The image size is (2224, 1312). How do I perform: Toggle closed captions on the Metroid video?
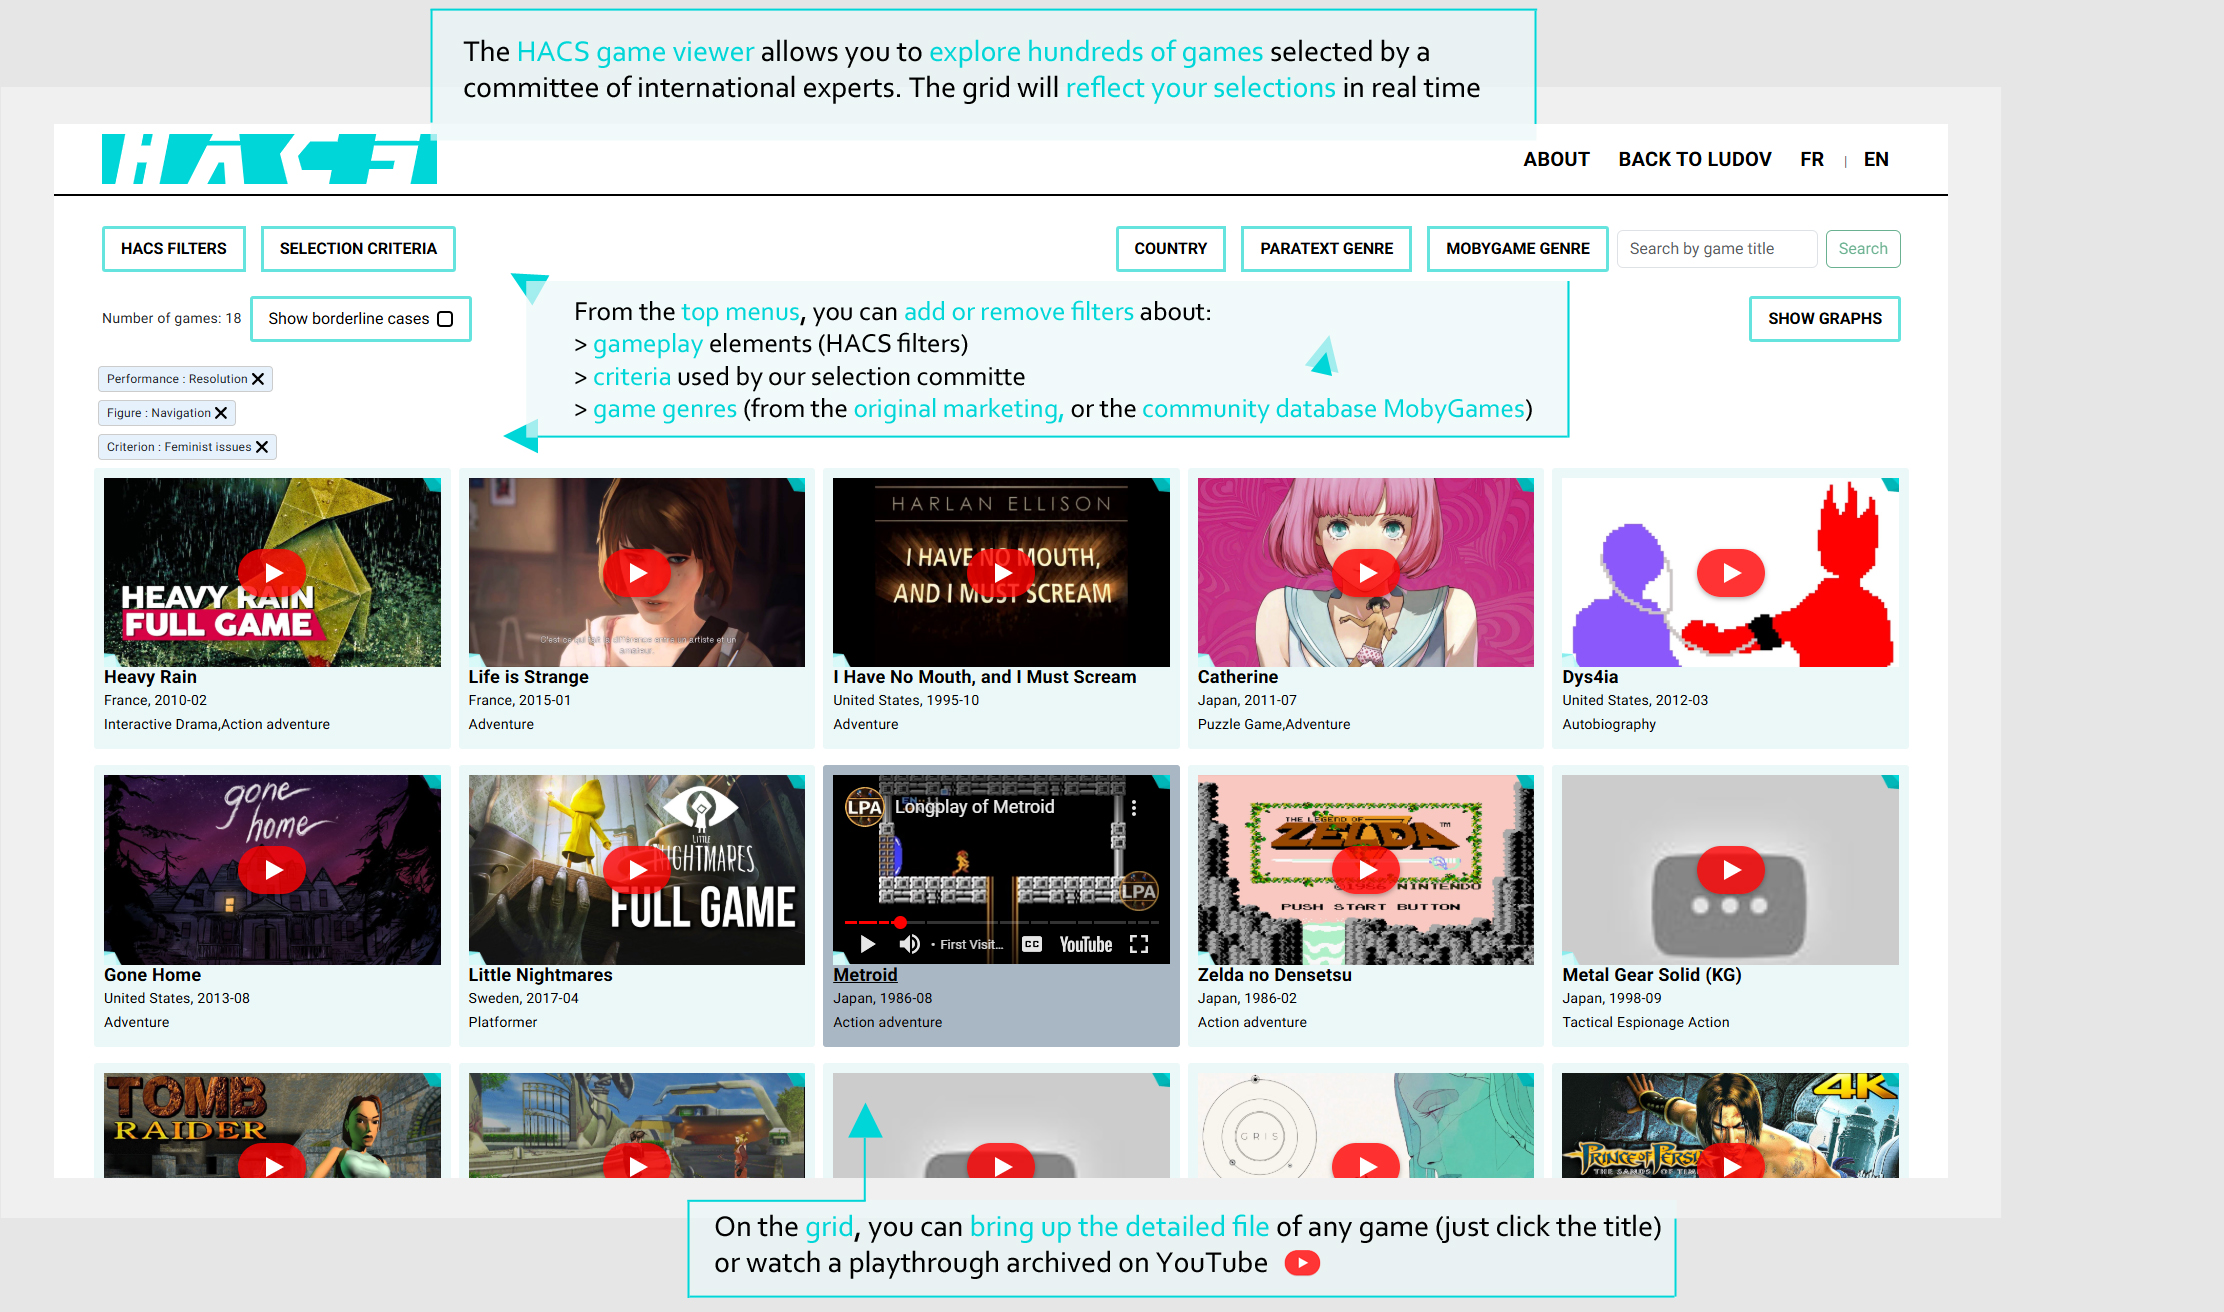(x=1032, y=944)
